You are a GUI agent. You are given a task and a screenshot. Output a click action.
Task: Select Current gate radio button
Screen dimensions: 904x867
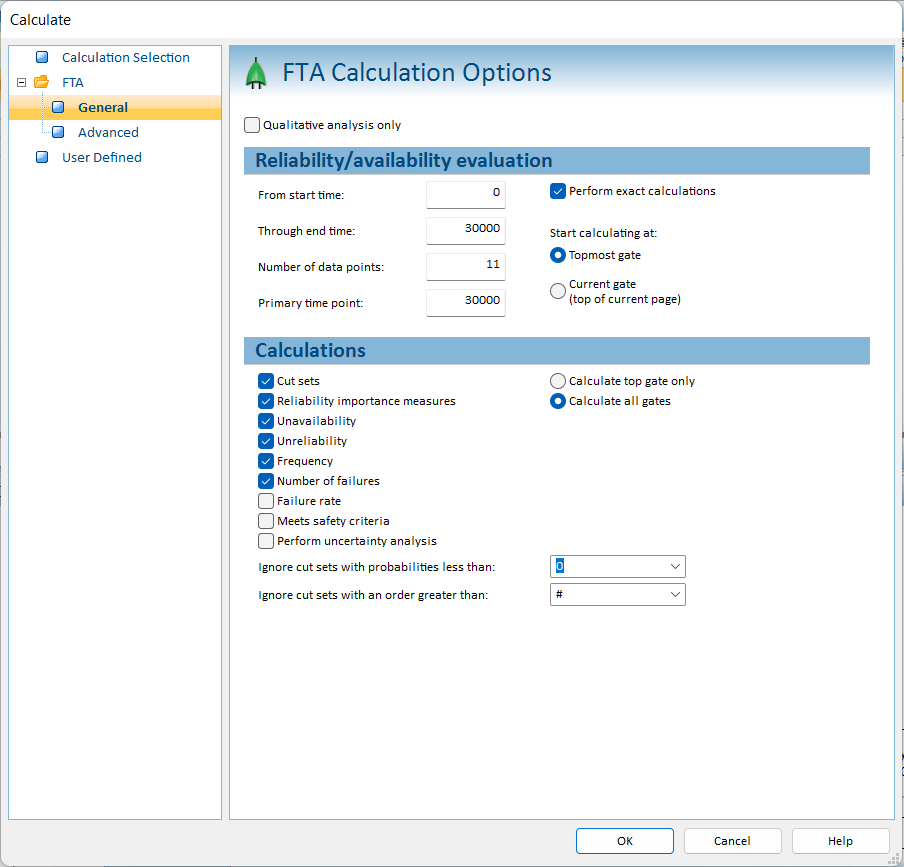[x=558, y=291]
